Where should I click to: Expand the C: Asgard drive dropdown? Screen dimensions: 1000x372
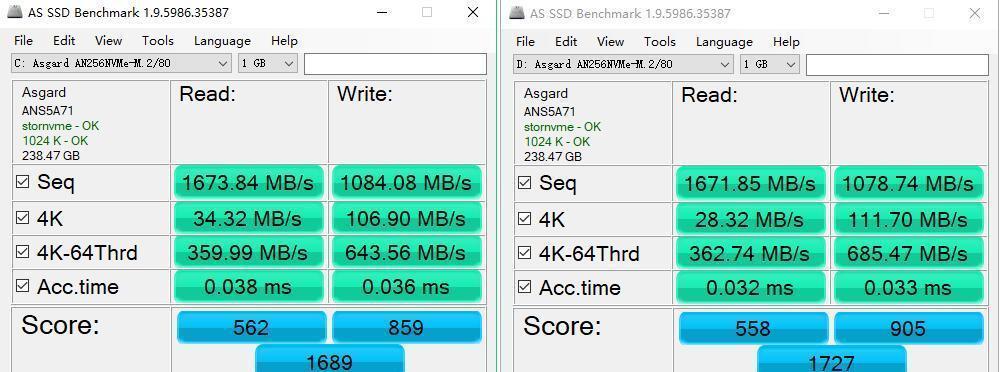point(121,63)
